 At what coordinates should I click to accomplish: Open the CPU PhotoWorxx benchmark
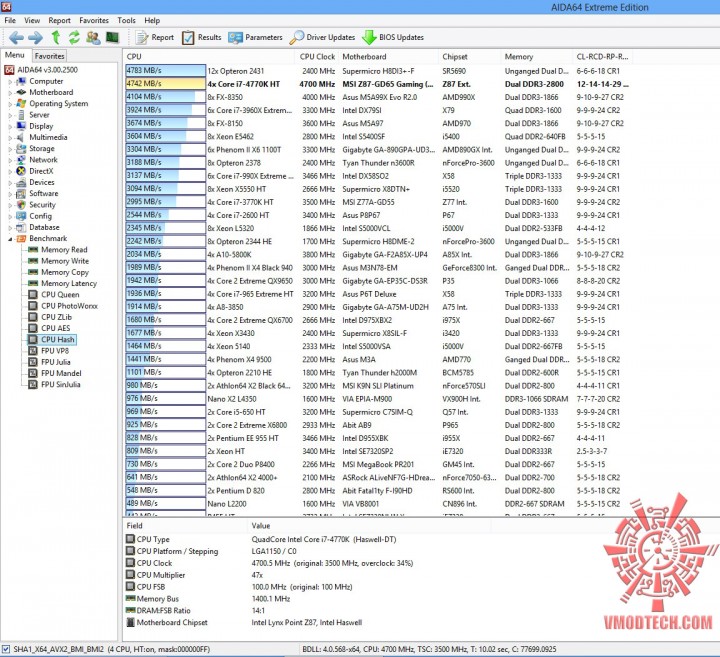(69, 306)
